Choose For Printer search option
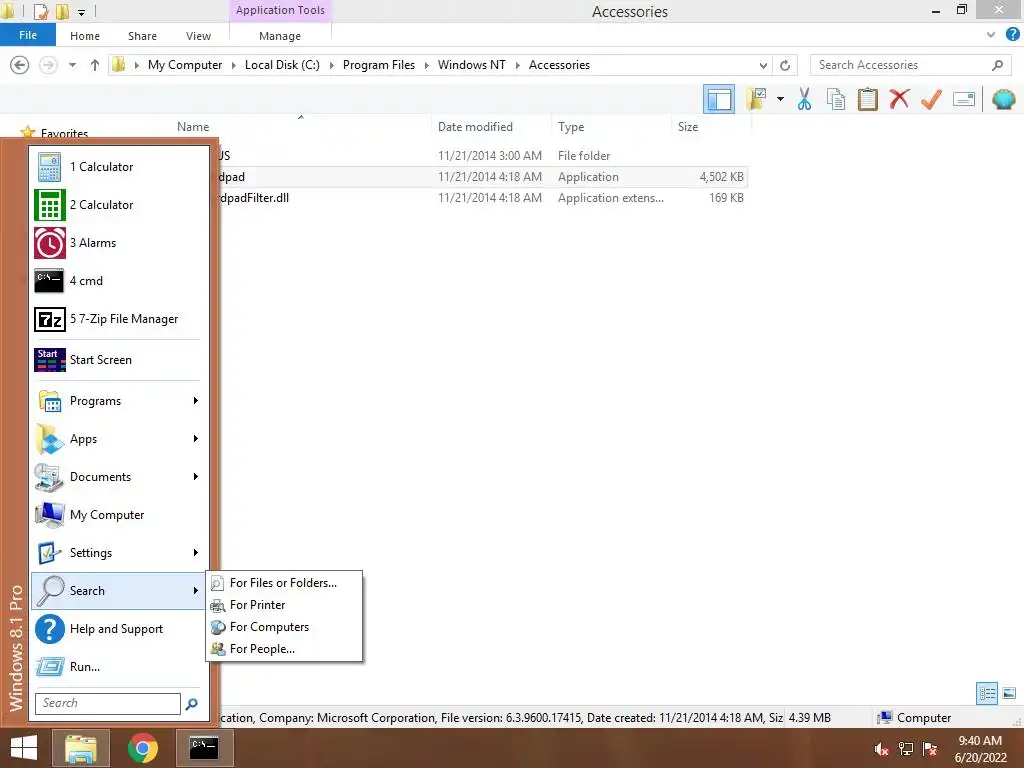The width and height of the screenshot is (1024, 768). pos(284,605)
